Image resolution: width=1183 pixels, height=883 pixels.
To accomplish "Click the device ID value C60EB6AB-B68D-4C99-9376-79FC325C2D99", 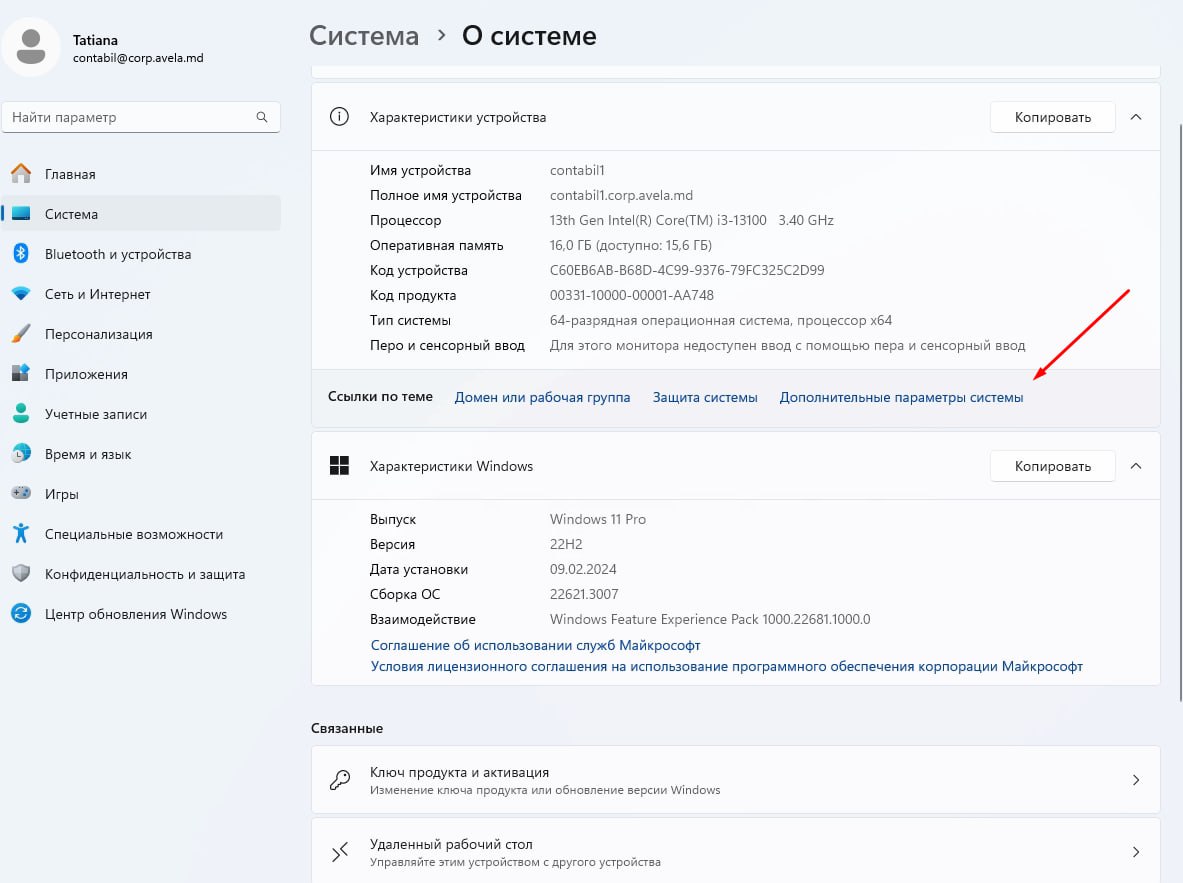I will click(687, 270).
